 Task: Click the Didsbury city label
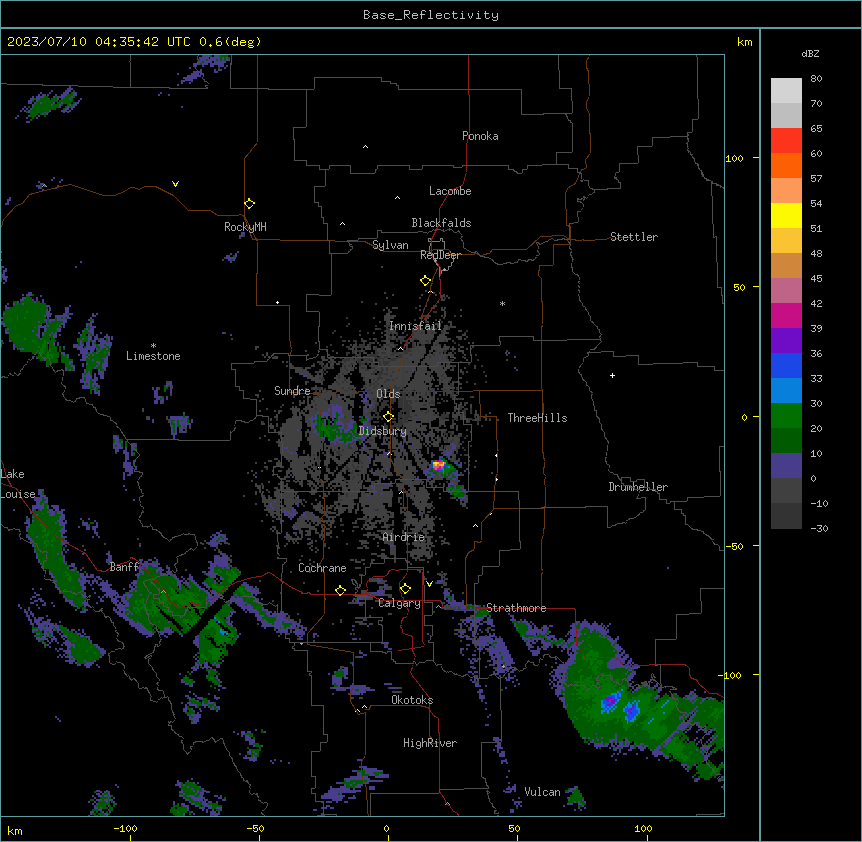click(x=383, y=431)
